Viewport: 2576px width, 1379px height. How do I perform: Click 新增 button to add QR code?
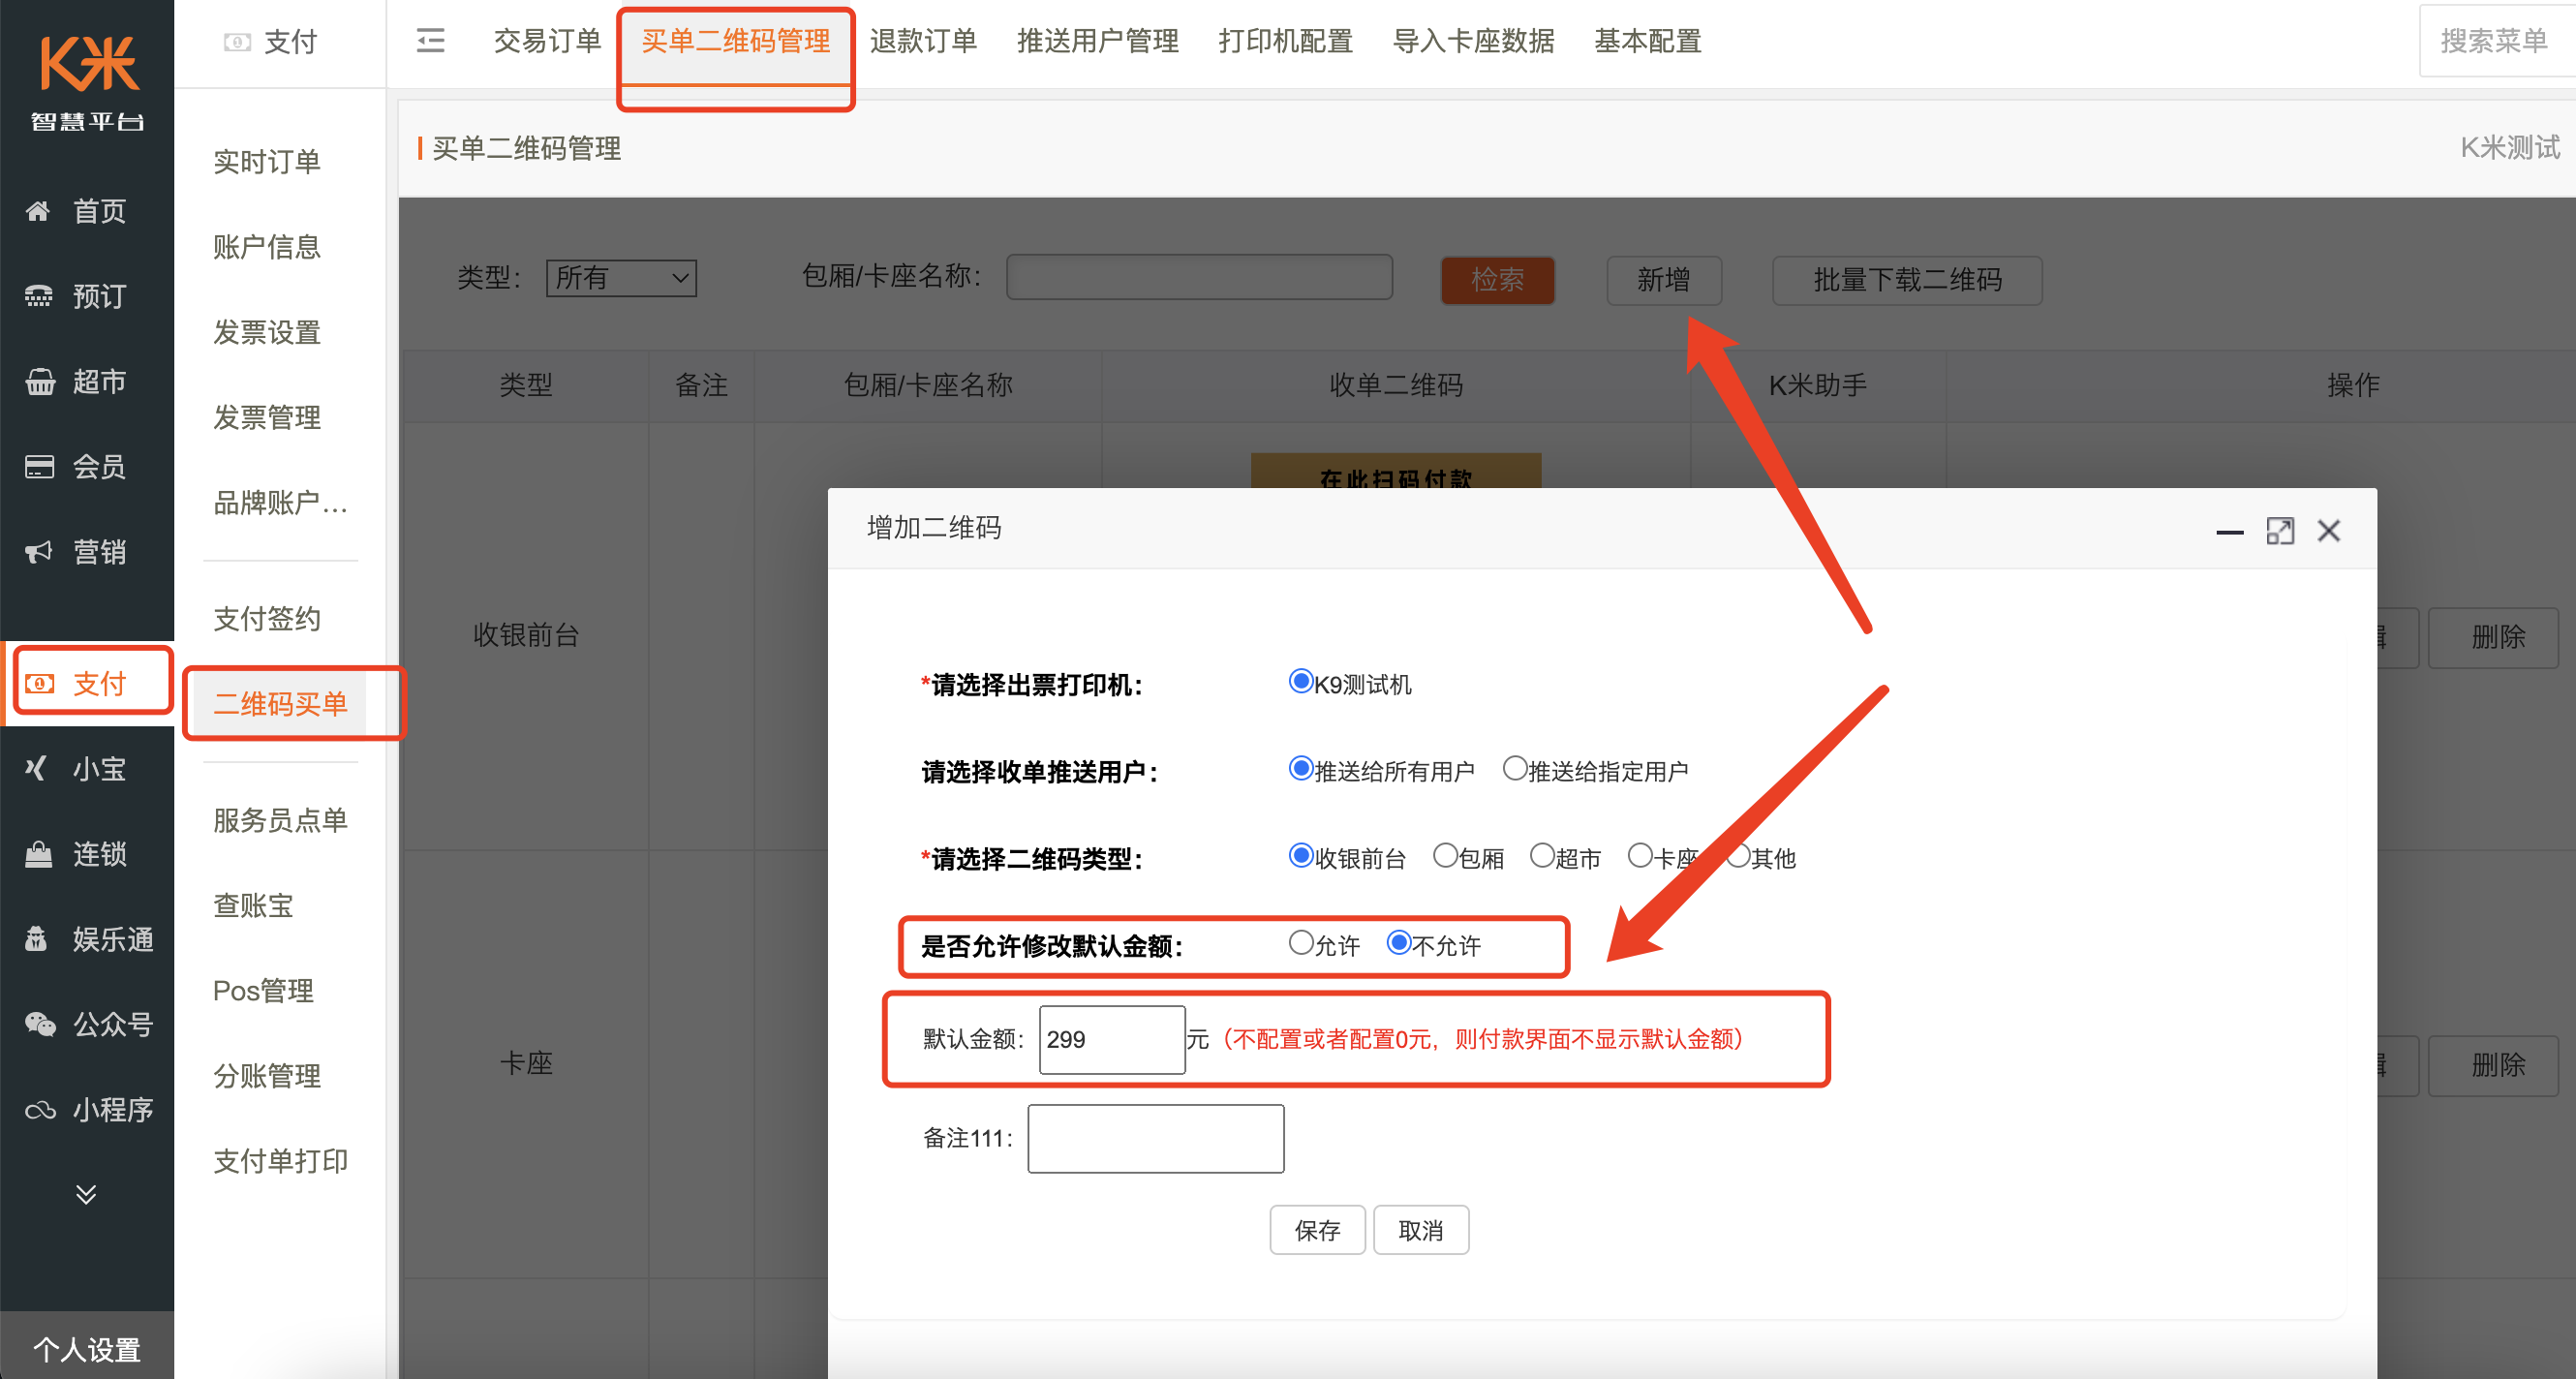pyautogui.click(x=1664, y=280)
